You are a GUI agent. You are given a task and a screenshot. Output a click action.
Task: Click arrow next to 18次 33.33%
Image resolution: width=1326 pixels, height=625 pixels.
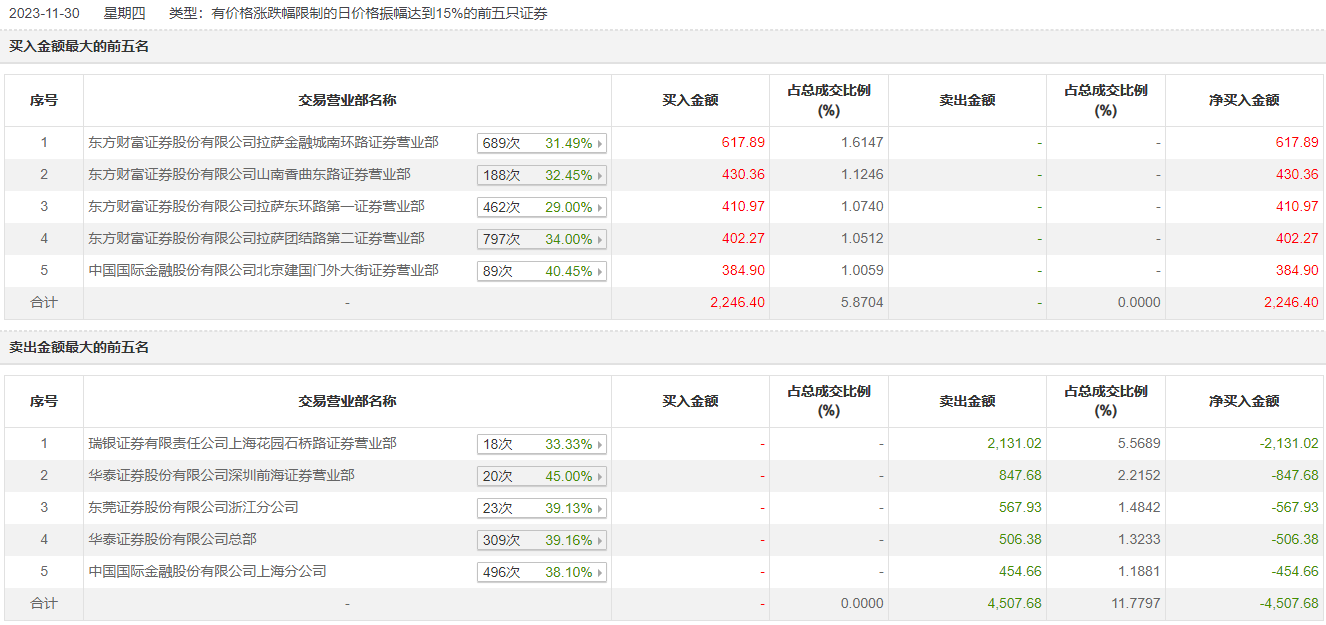coord(600,445)
